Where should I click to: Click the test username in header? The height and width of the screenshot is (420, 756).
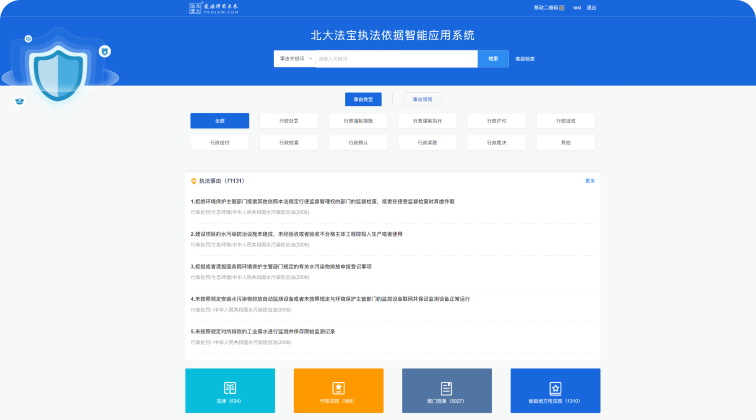577,8
